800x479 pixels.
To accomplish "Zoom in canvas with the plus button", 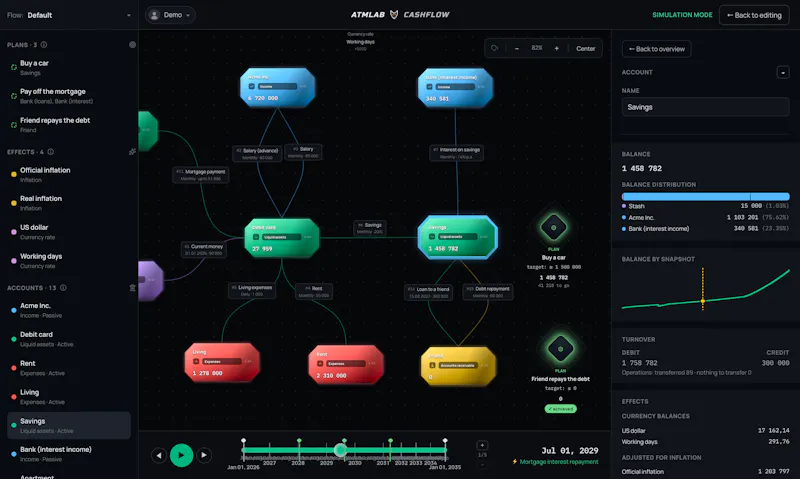I will (557, 48).
